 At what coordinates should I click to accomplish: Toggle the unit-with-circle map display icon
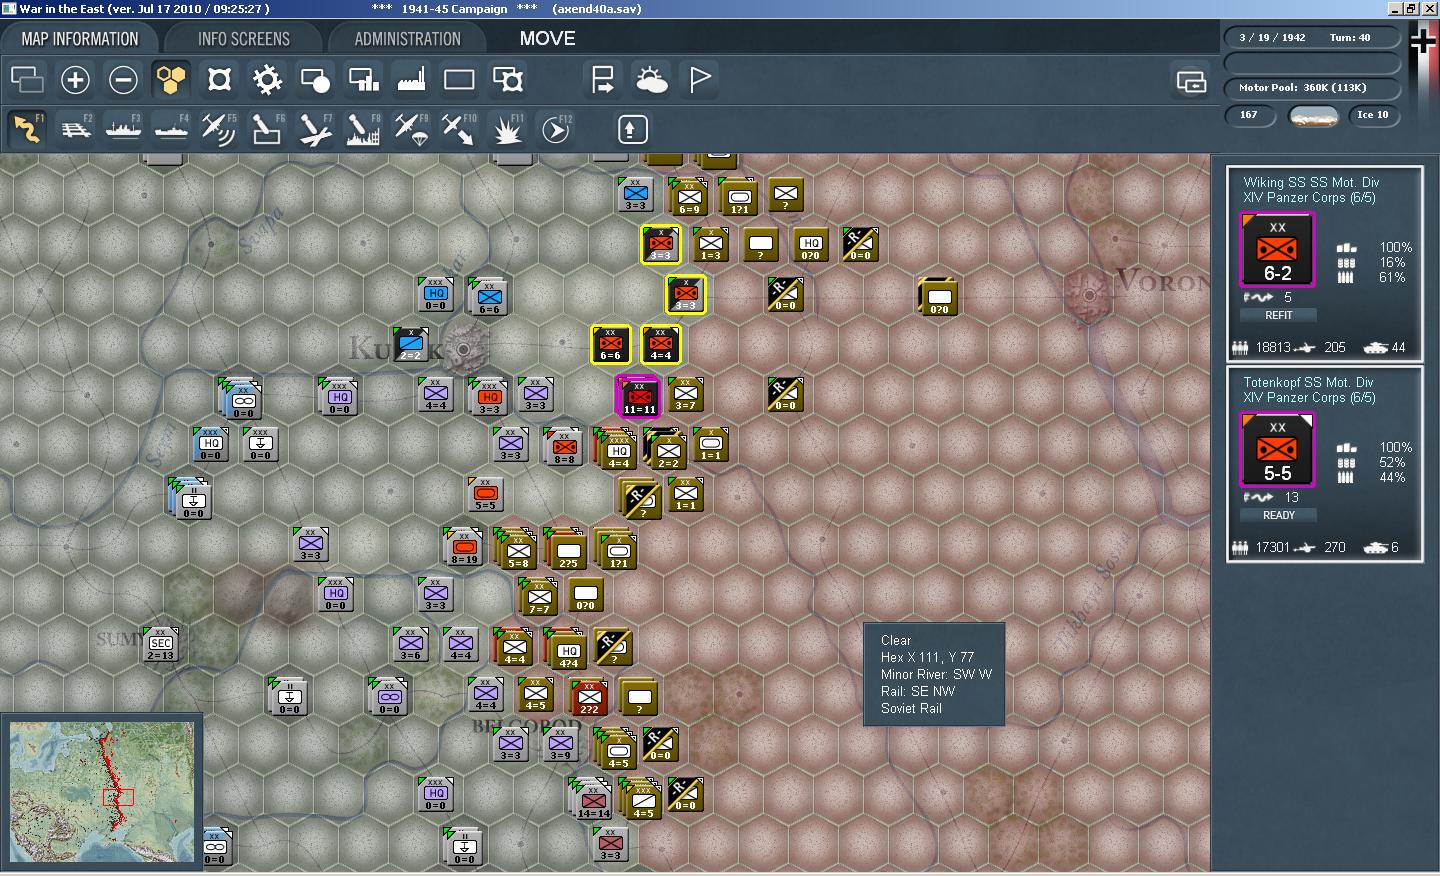click(x=315, y=80)
